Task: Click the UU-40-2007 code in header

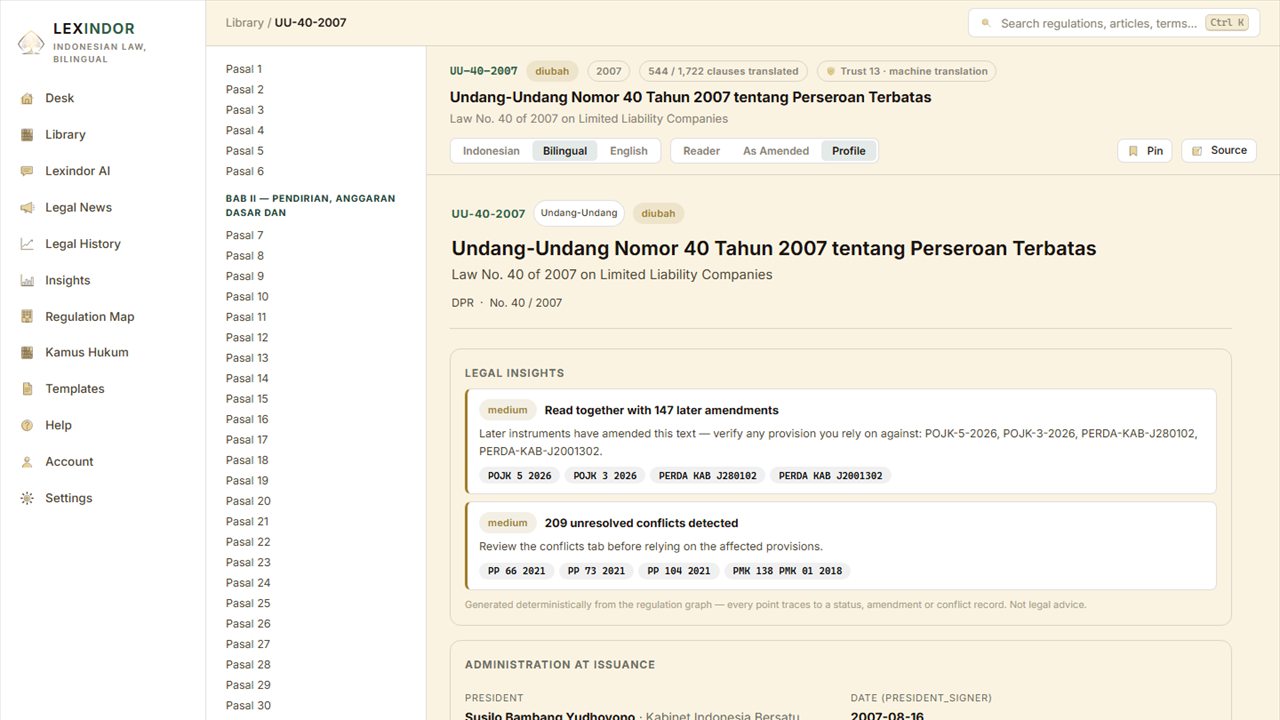Action: coord(484,71)
